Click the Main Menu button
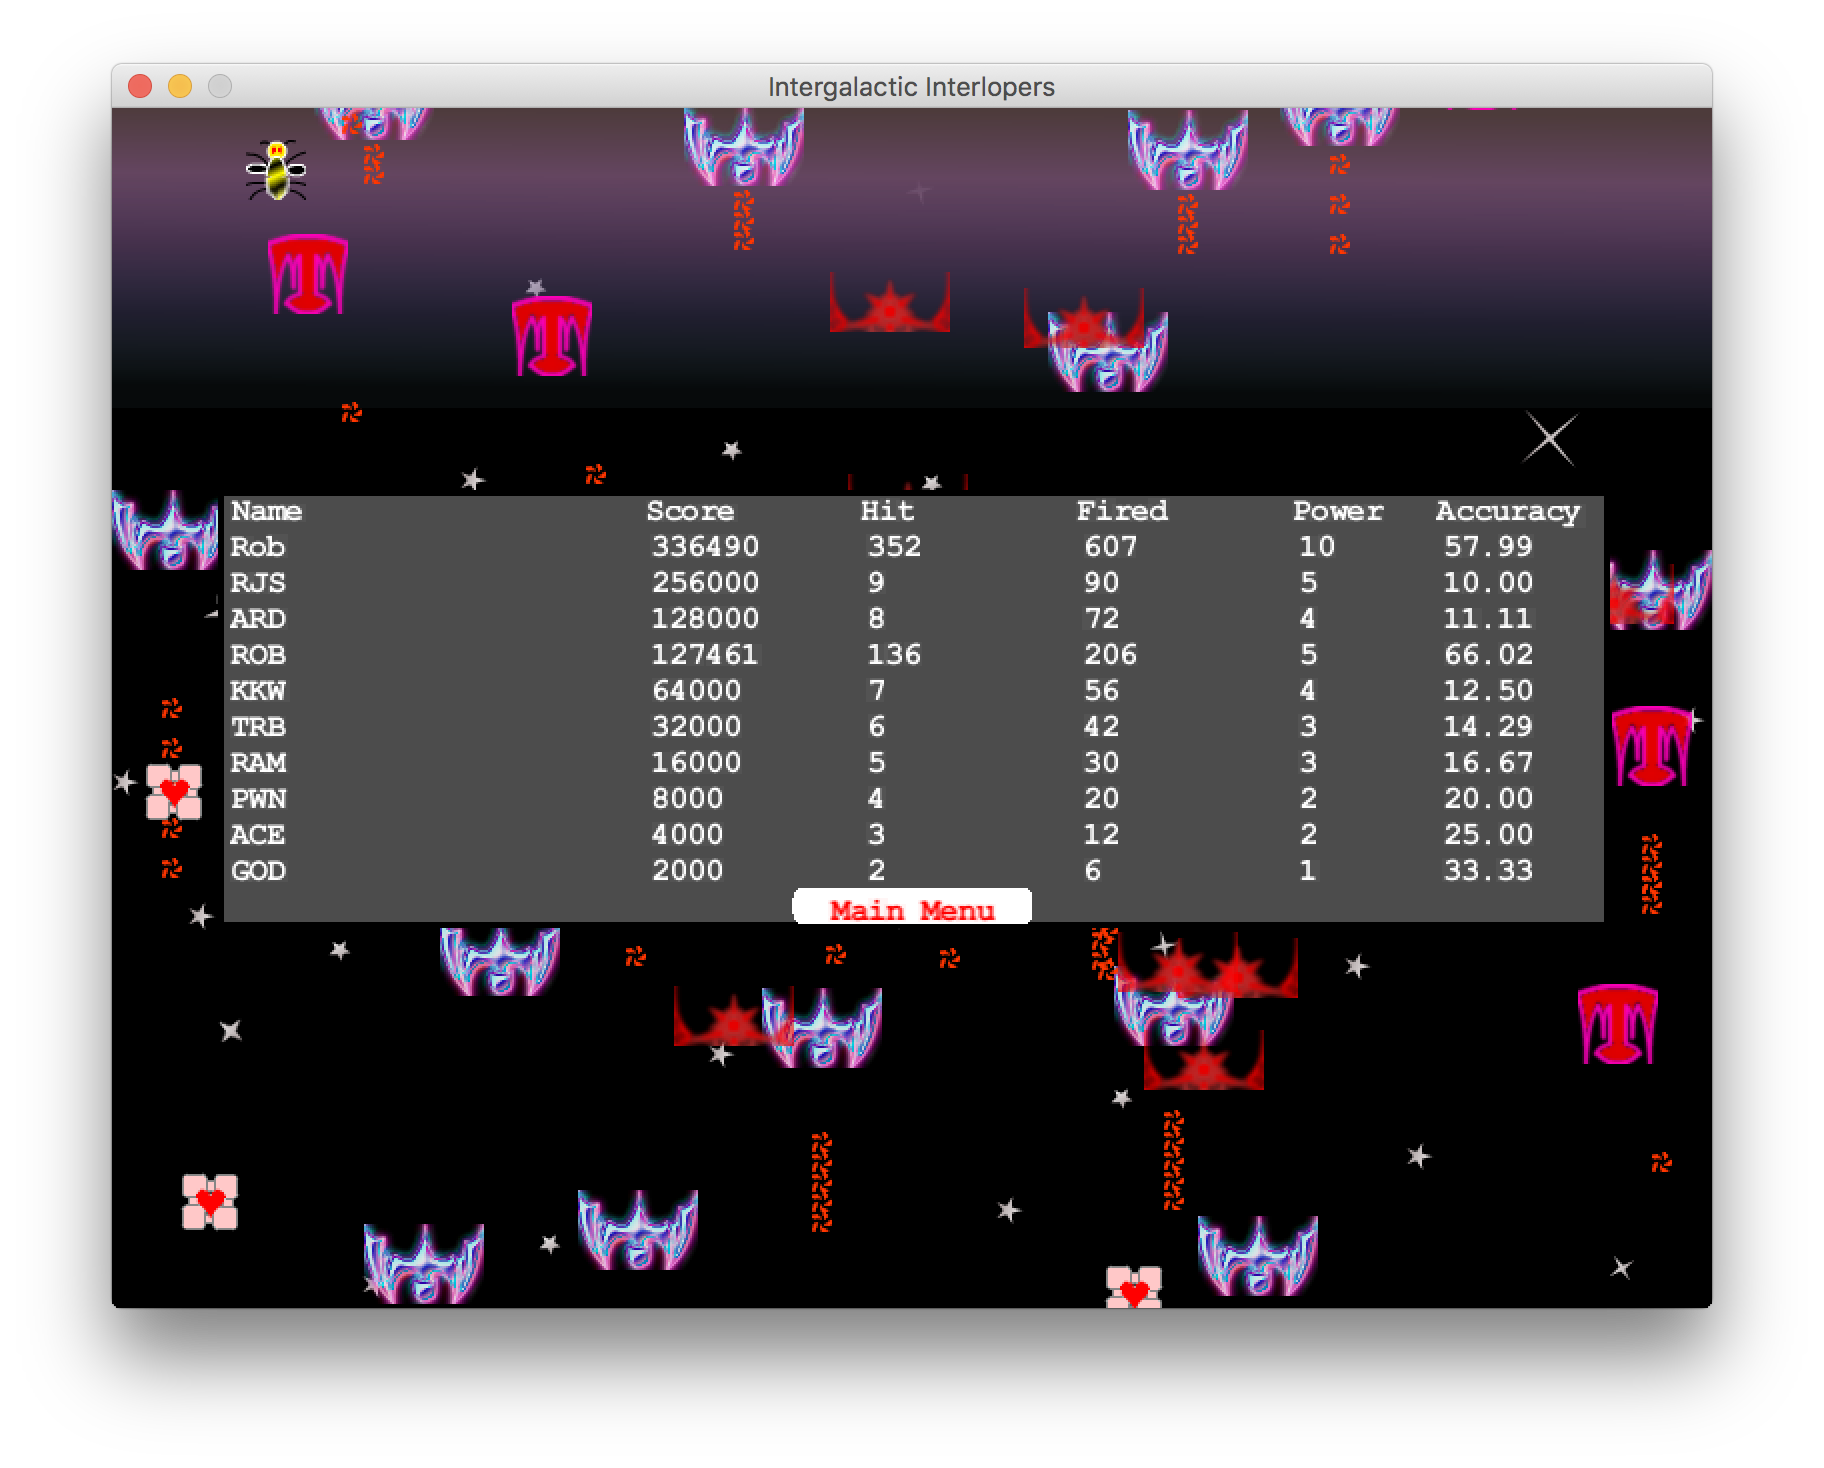The height and width of the screenshot is (1468, 1824). tap(911, 907)
